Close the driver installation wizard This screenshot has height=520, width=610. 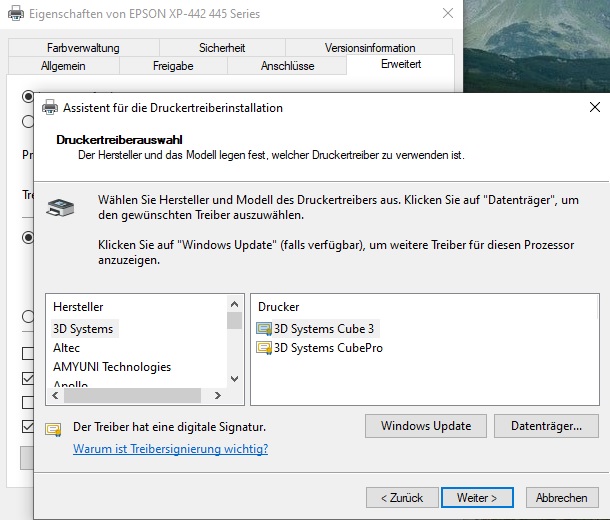coord(594,107)
